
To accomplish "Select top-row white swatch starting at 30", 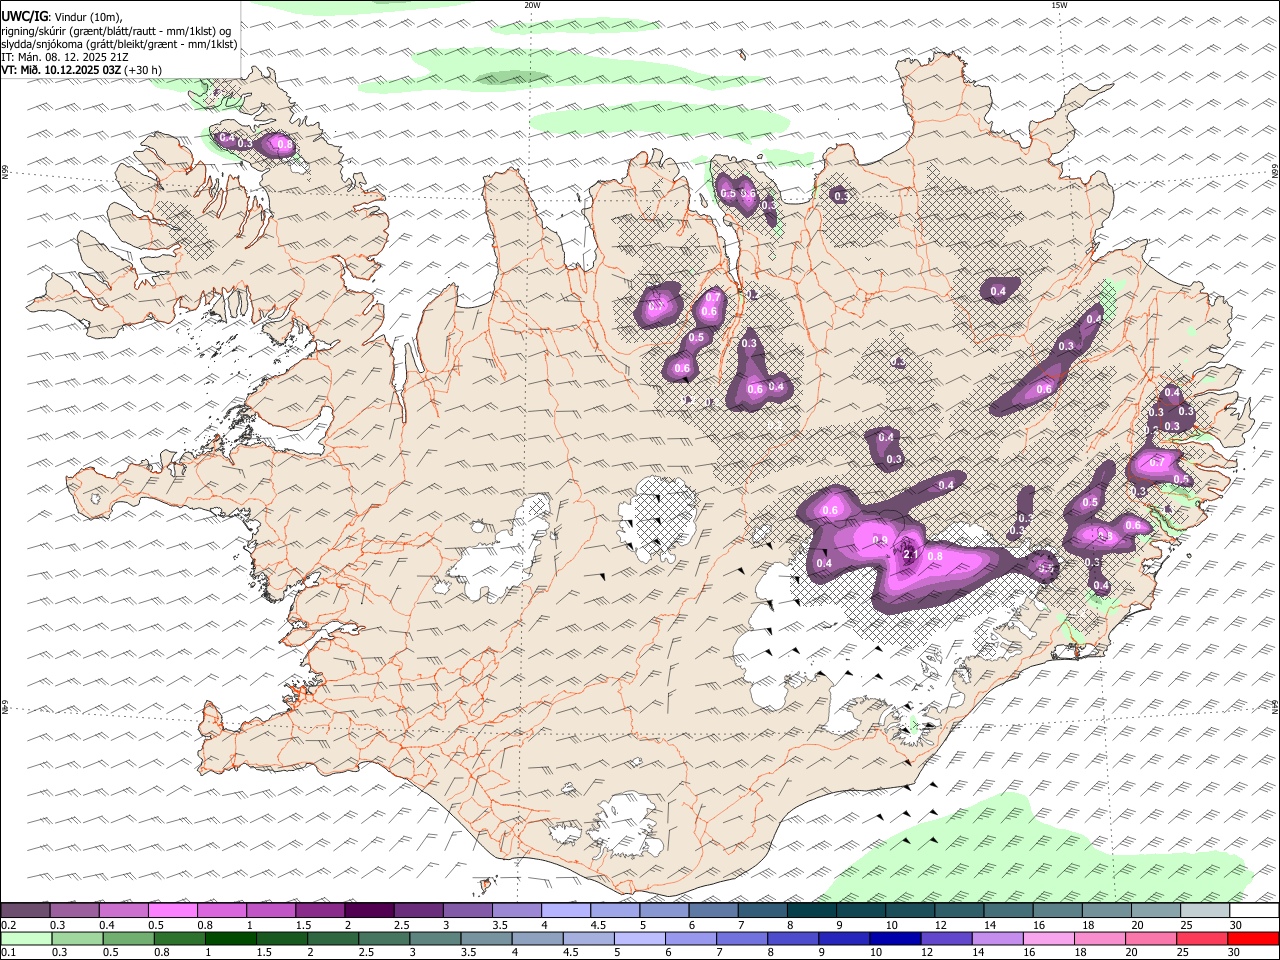I will tap(1254, 911).
